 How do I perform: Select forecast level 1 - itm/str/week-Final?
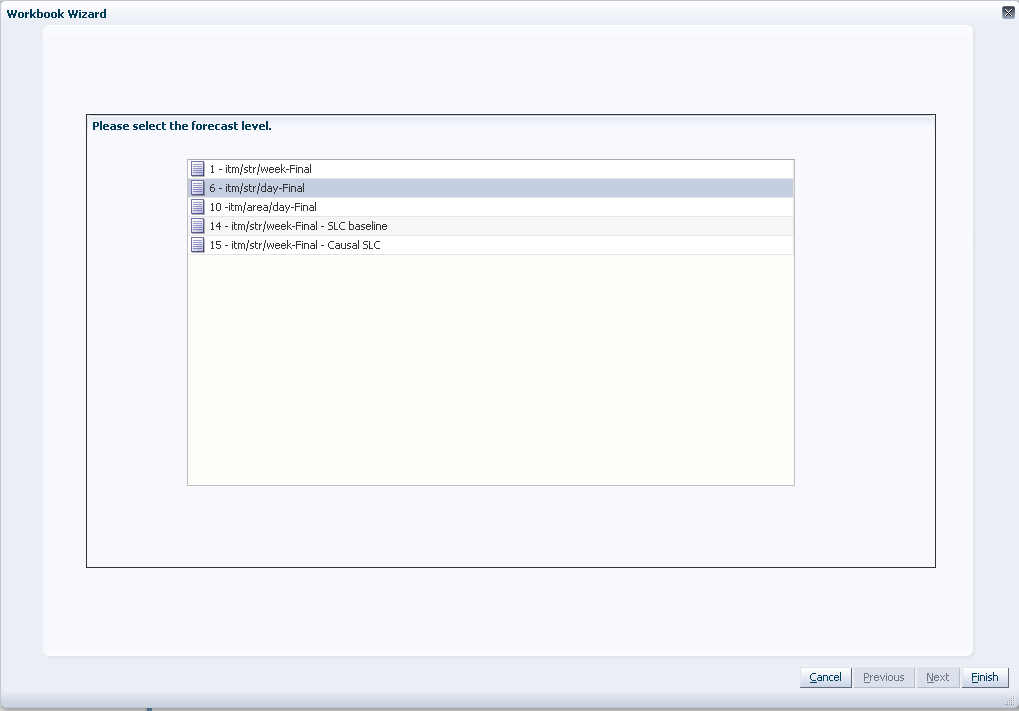[491, 169]
